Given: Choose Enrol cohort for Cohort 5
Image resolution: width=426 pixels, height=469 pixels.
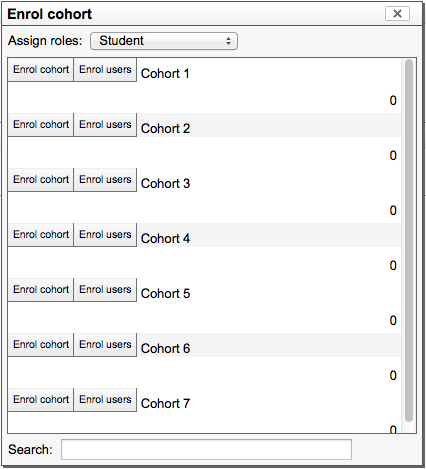Looking at the screenshot, I should (41, 290).
